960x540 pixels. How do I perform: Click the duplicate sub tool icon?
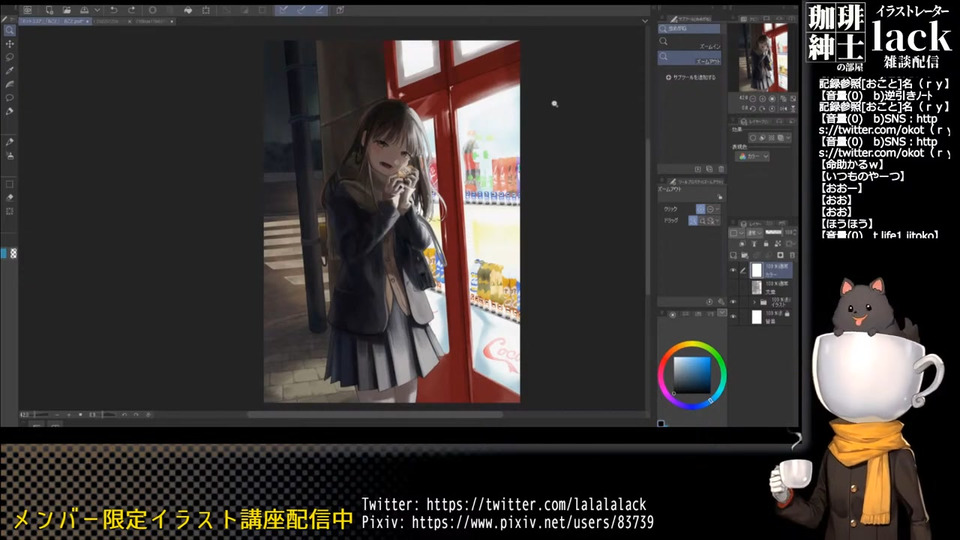710,169
